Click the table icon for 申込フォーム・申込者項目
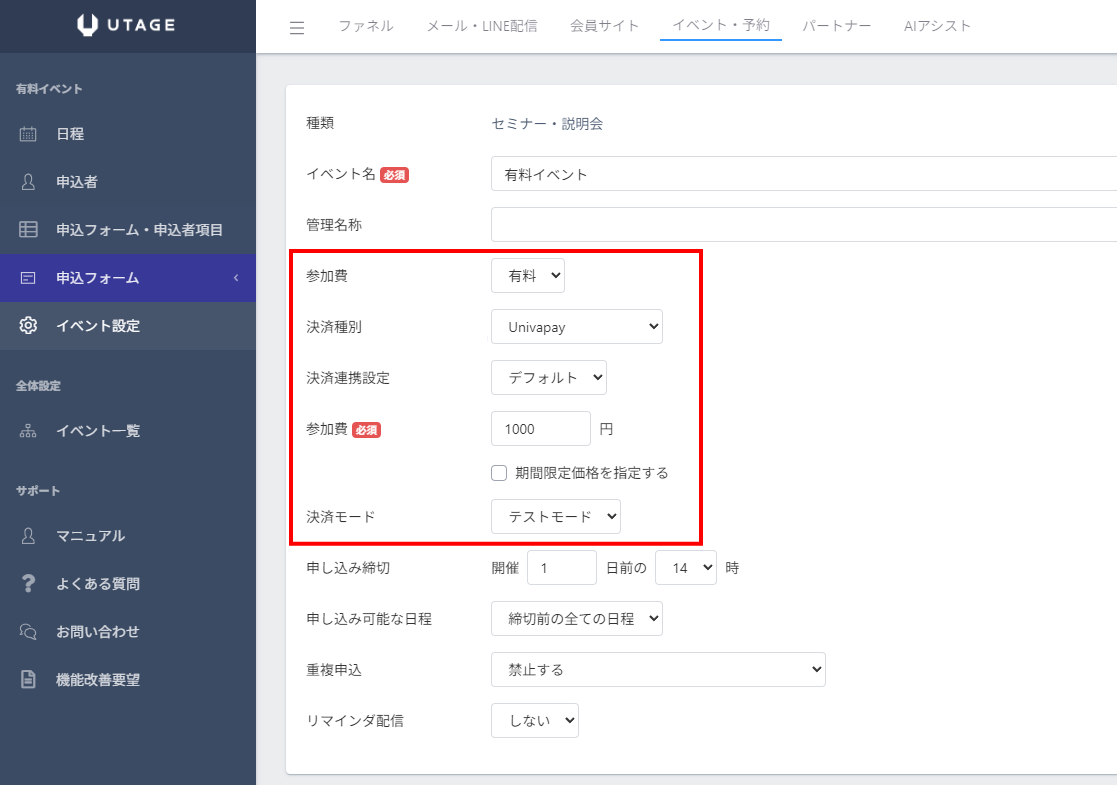Screen dimensions: 1117x785 tap(28, 230)
